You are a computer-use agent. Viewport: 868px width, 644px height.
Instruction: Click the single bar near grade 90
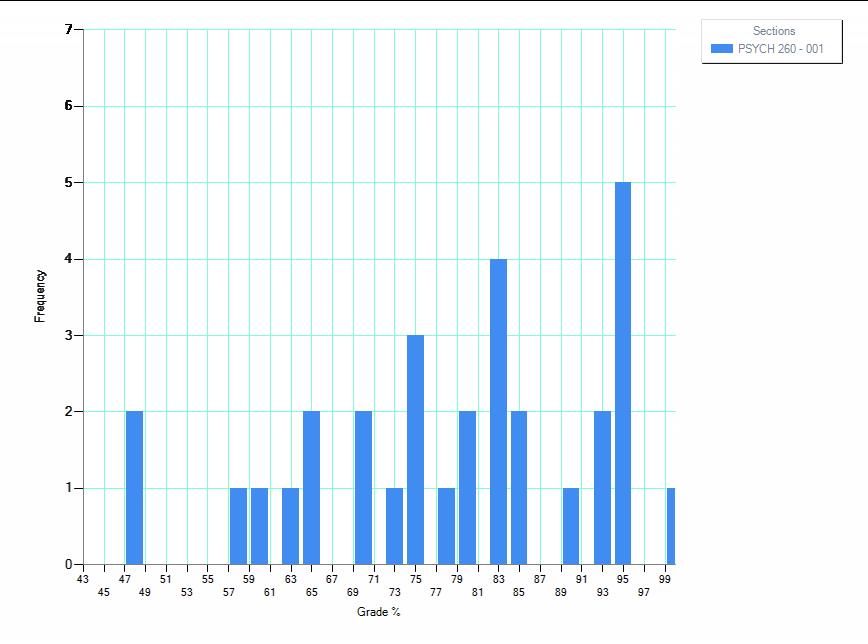(x=571, y=526)
